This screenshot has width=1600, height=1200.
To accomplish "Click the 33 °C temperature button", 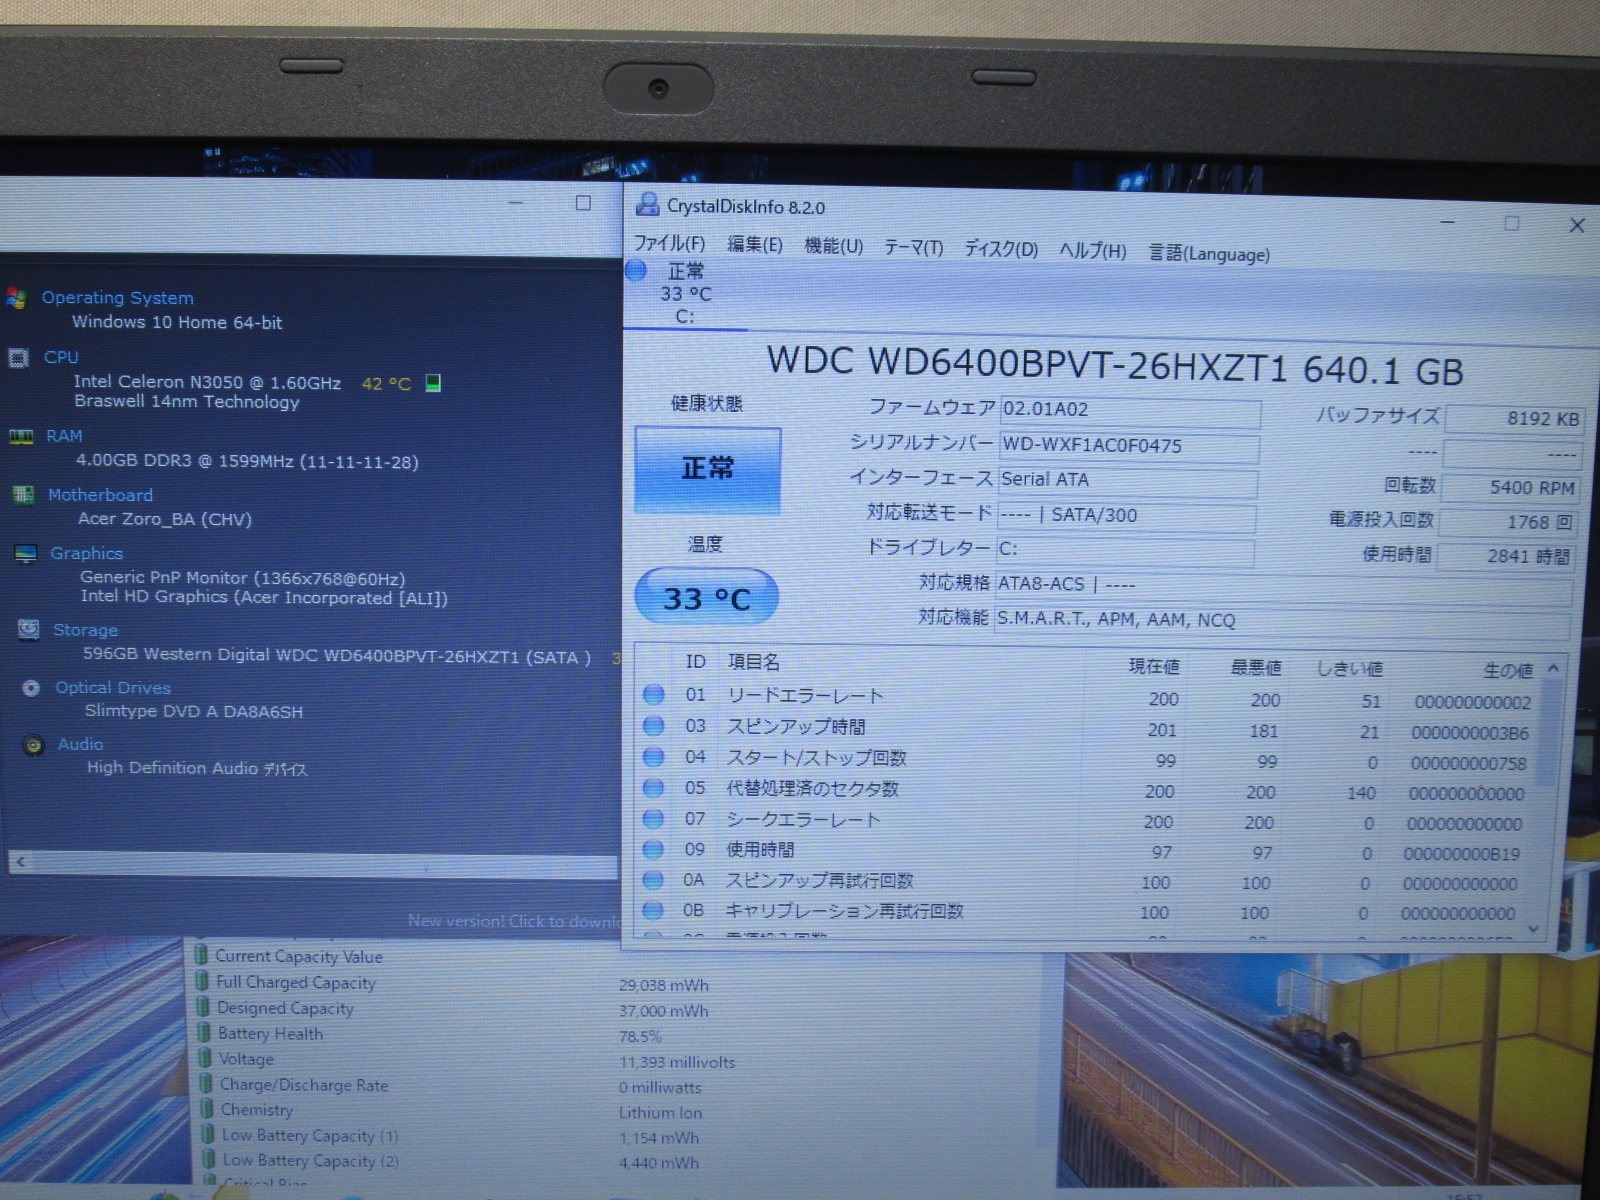I will (706, 598).
